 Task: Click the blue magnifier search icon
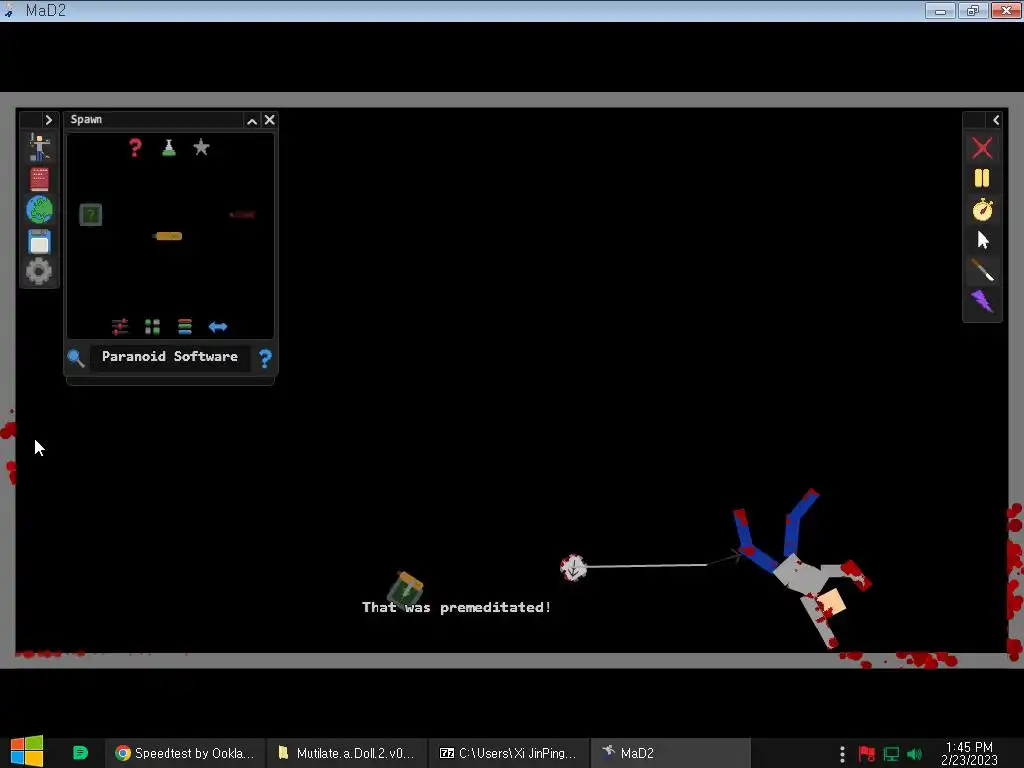pos(76,358)
